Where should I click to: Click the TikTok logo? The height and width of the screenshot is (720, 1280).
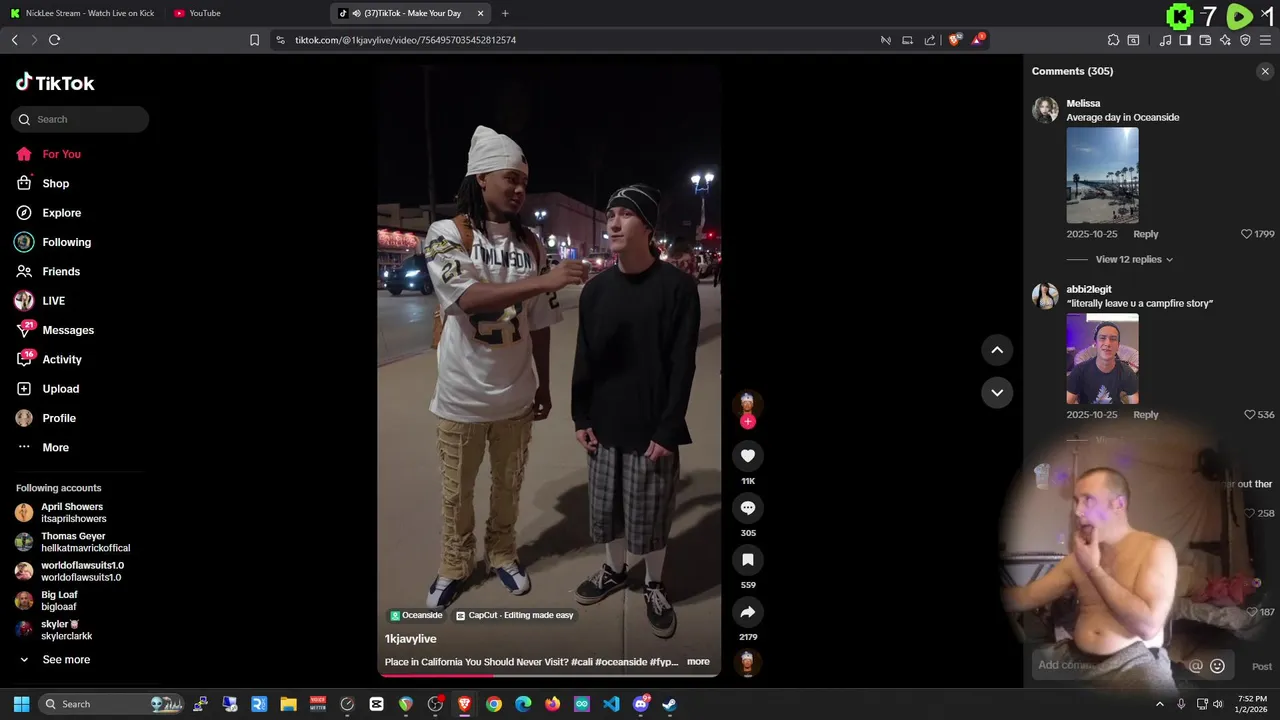pyautogui.click(x=55, y=83)
